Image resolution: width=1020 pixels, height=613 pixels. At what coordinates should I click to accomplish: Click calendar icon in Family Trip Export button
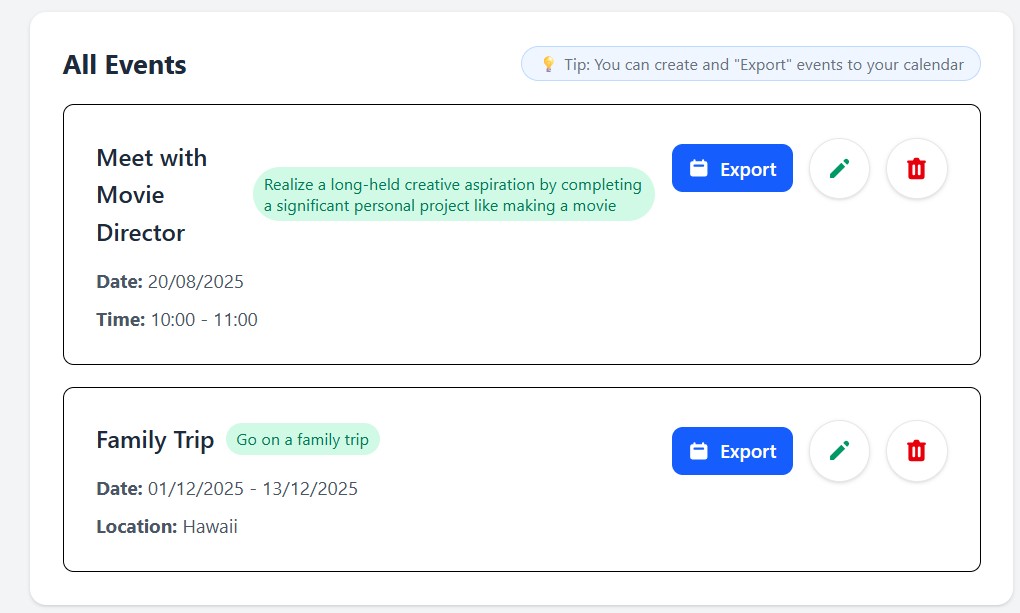[x=699, y=451]
